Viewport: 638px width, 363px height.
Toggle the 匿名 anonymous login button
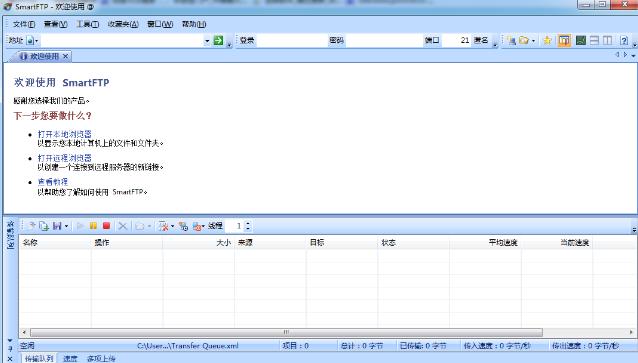pyautogui.click(x=481, y=40)
